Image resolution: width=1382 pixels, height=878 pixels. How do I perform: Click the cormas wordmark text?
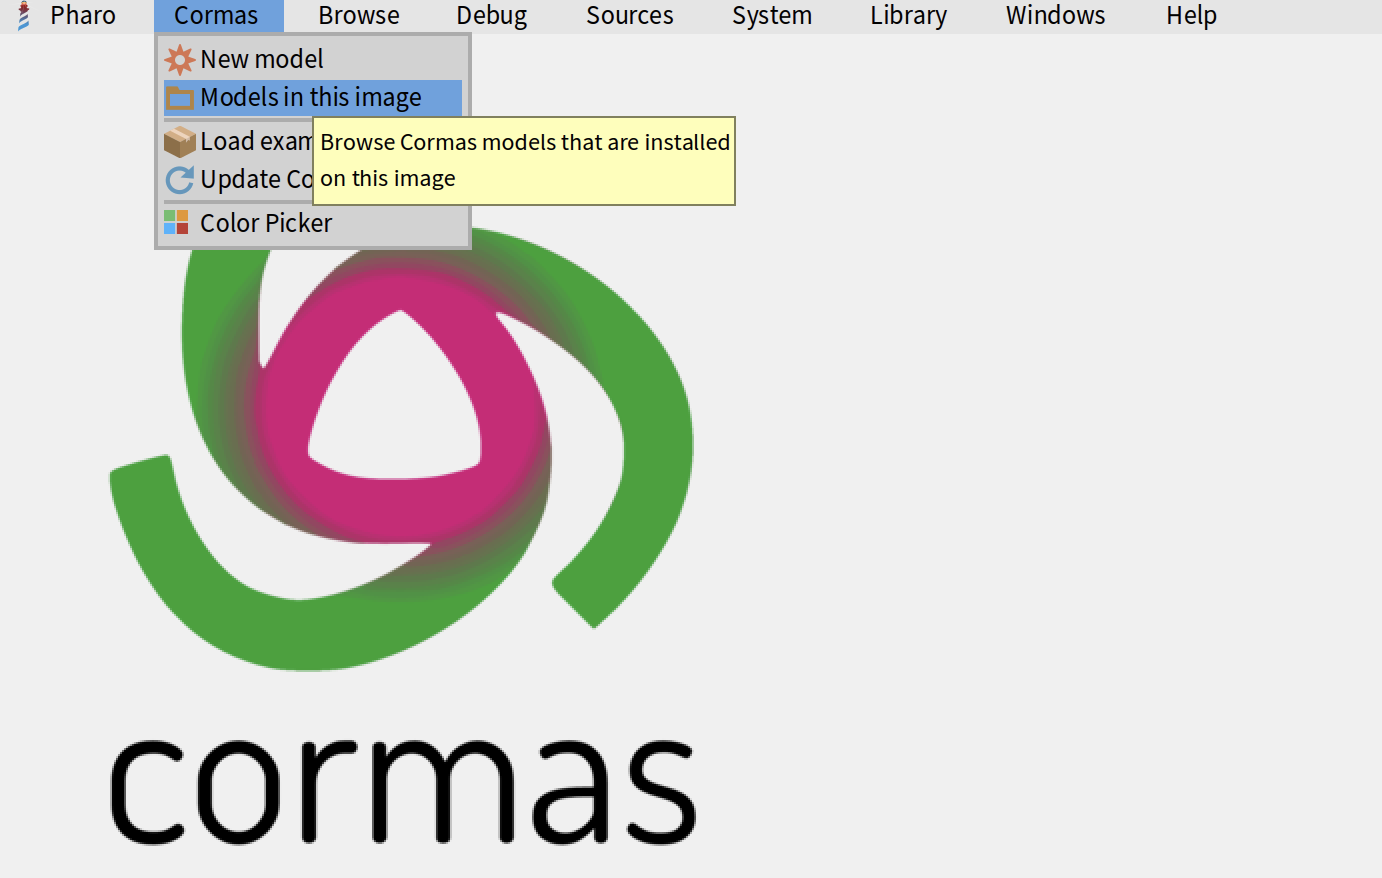pos(402,790)
